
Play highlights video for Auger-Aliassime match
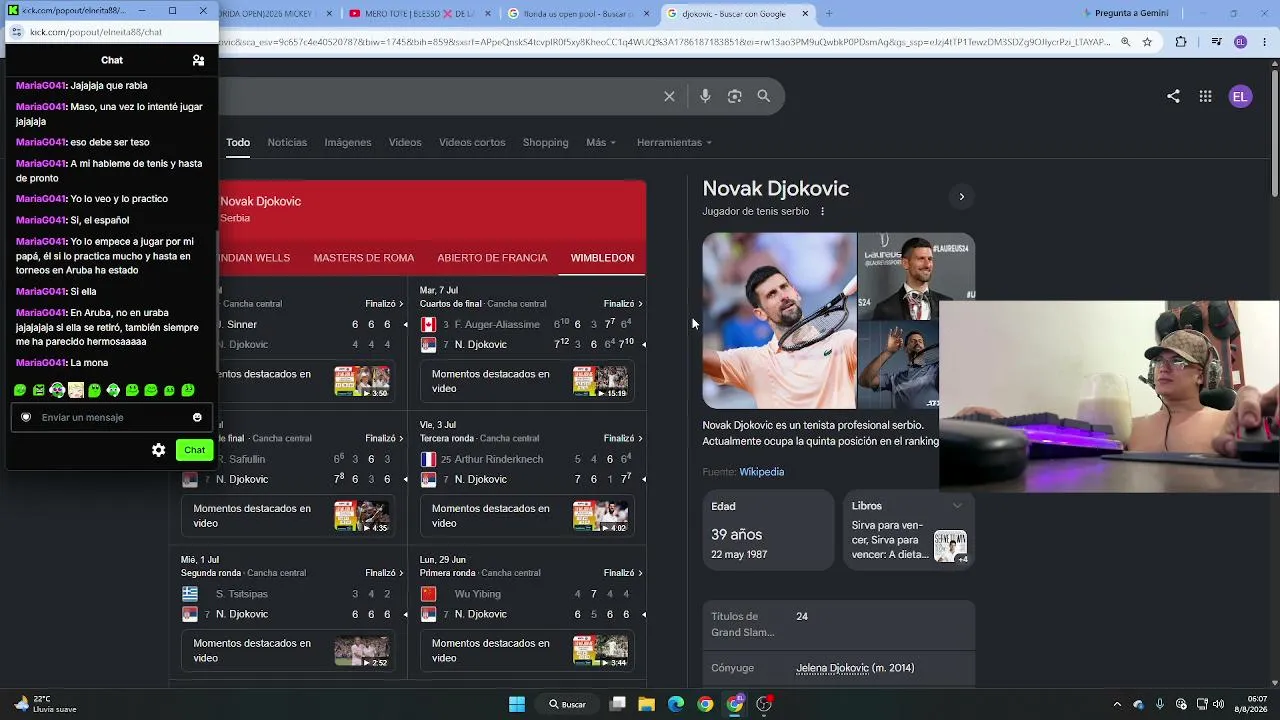pos(600,381)
